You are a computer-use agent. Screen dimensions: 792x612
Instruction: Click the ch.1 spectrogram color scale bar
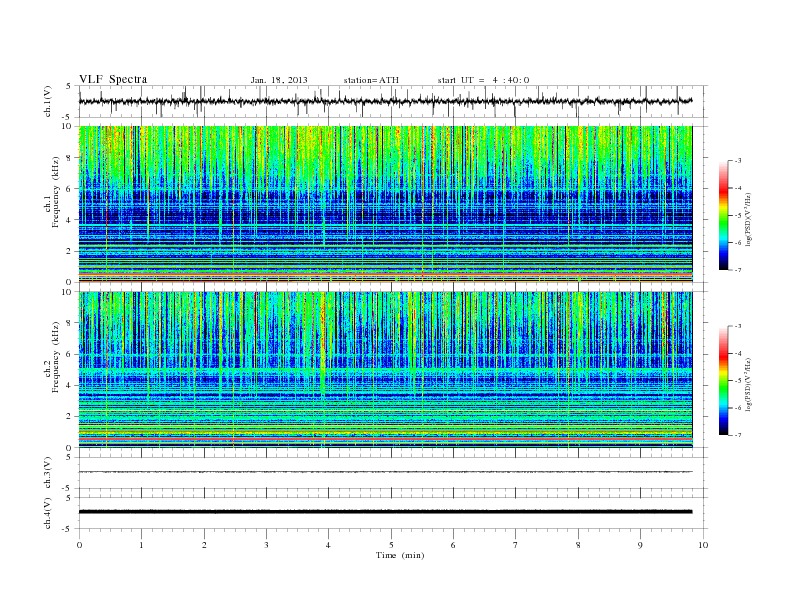(724, 216)
